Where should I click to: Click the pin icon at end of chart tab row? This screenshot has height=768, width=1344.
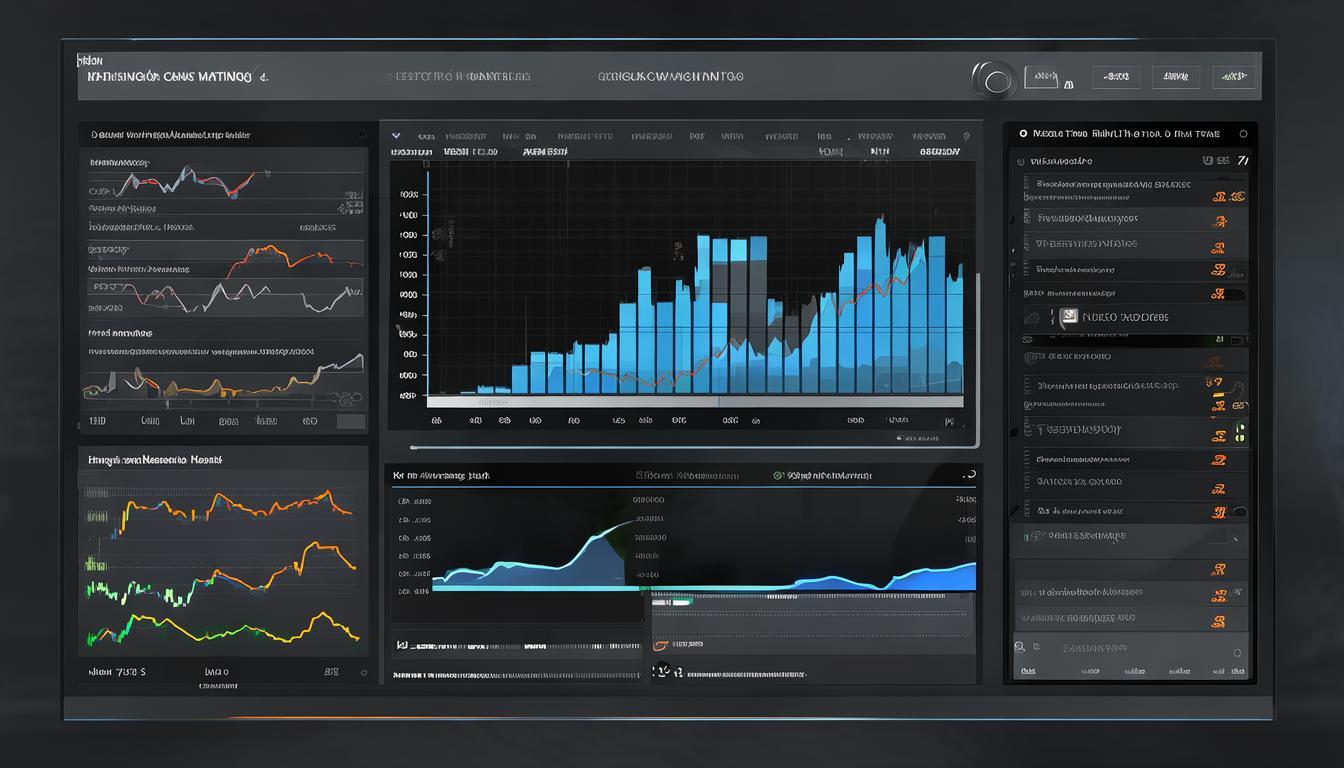pos(965,136)
